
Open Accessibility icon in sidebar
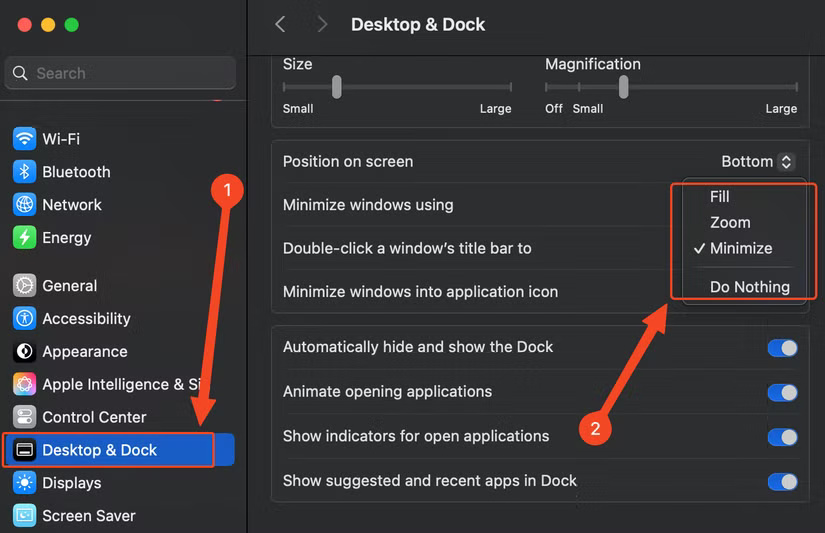tap(24, 319)
